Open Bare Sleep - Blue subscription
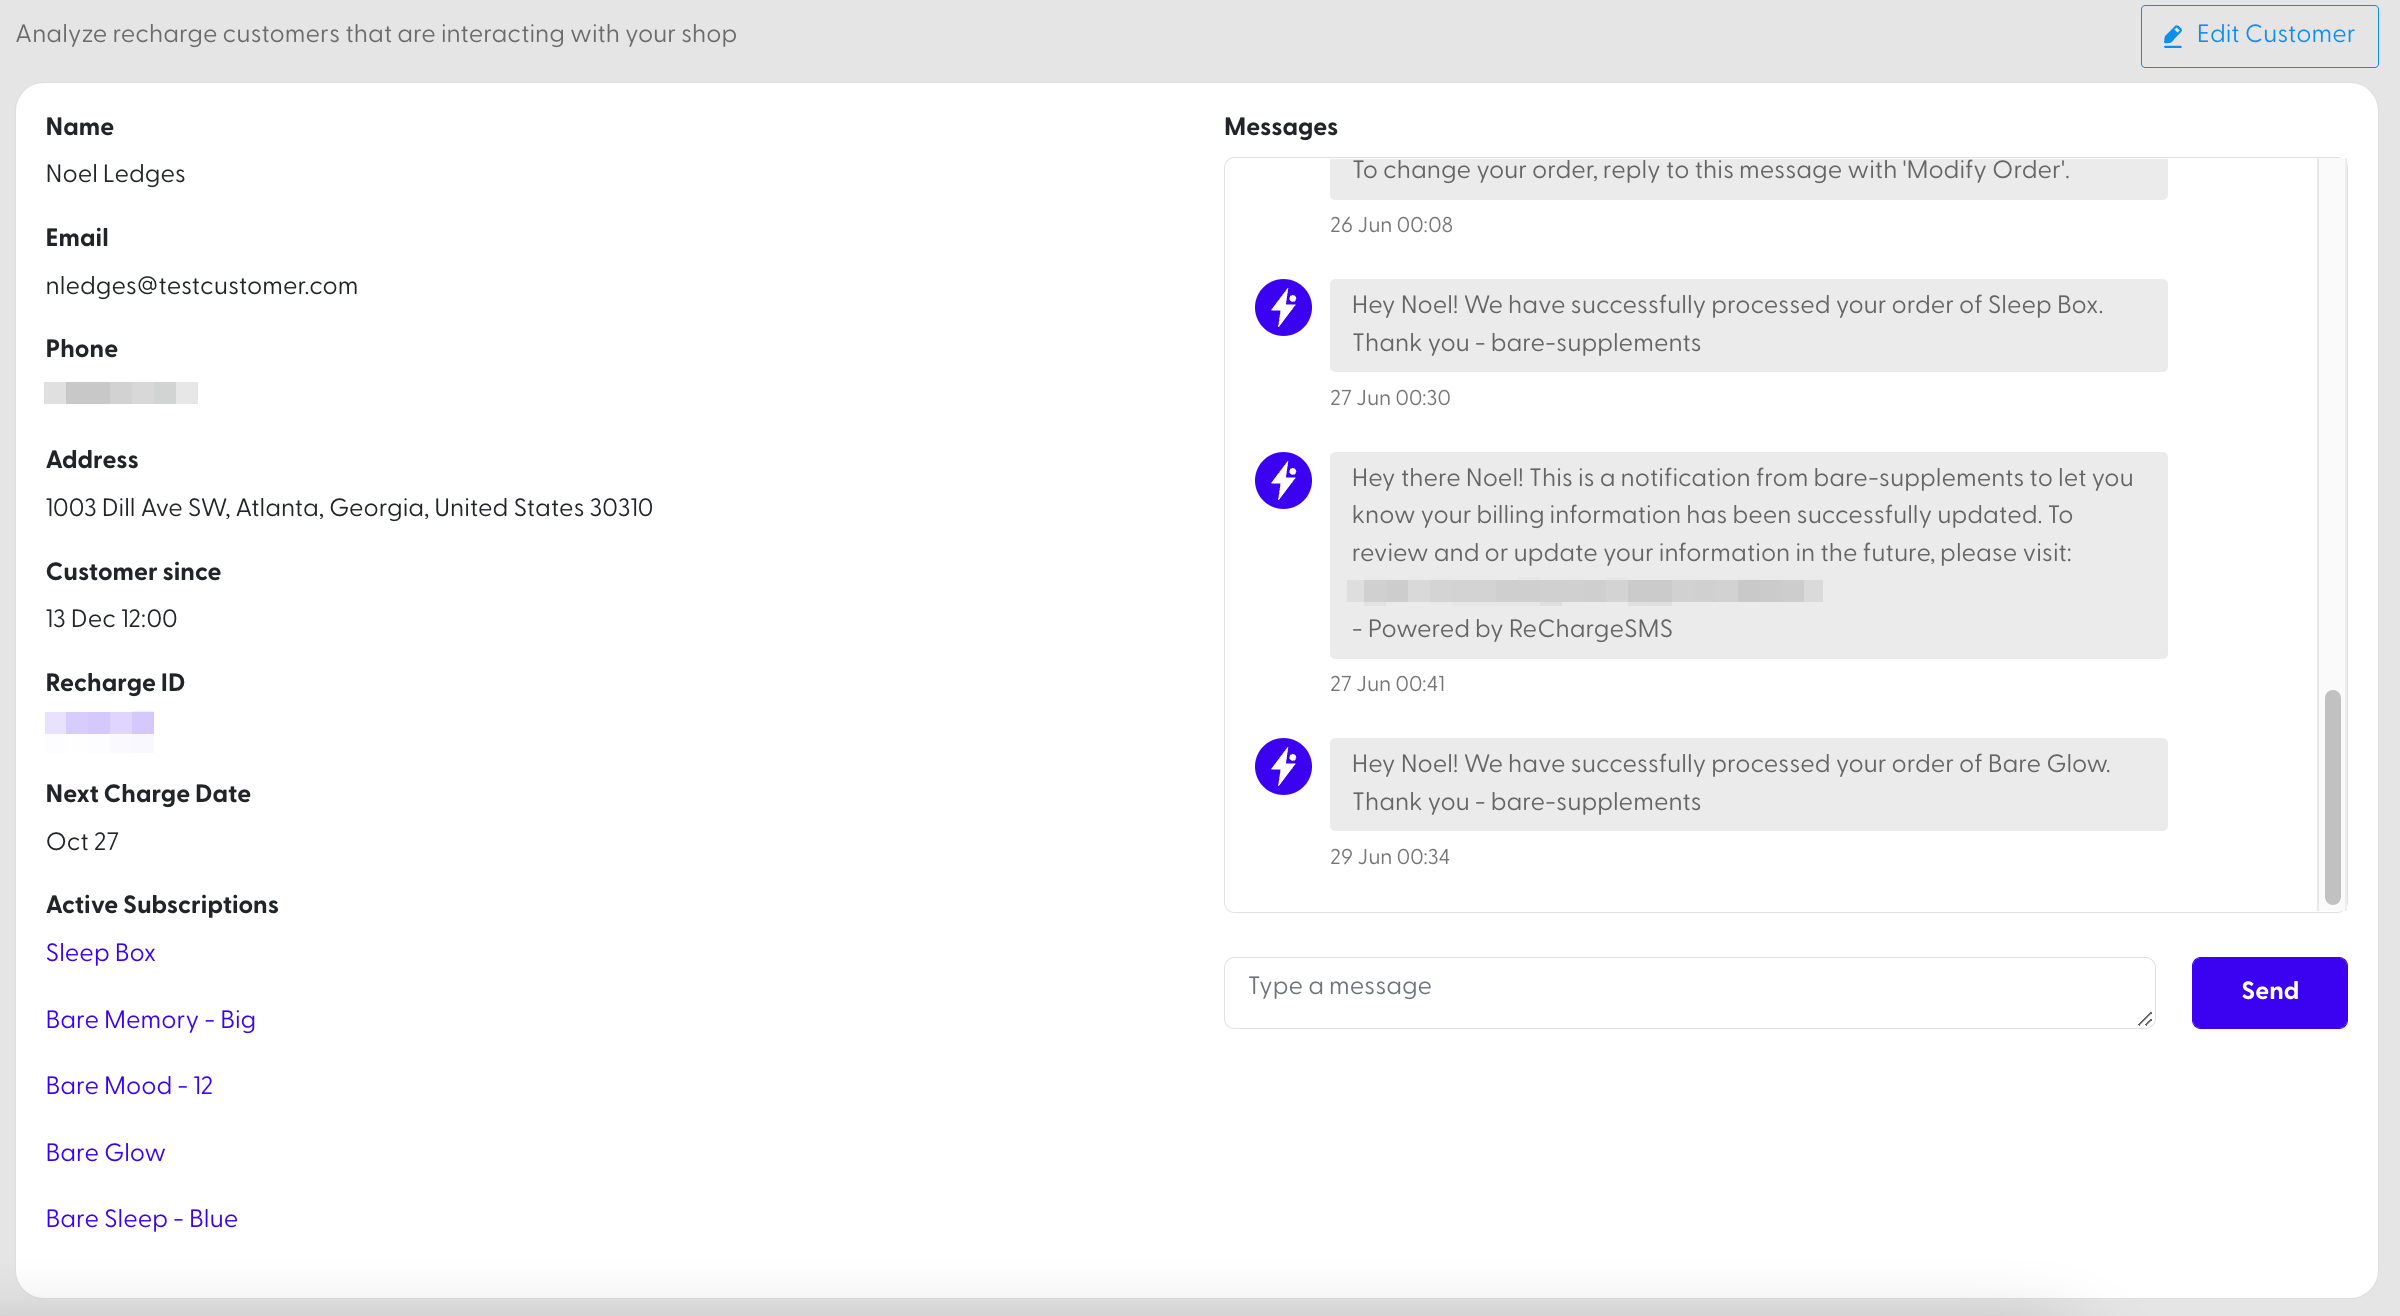The height and width of the screenshot is (1316, 2400). coord(142,1218)
